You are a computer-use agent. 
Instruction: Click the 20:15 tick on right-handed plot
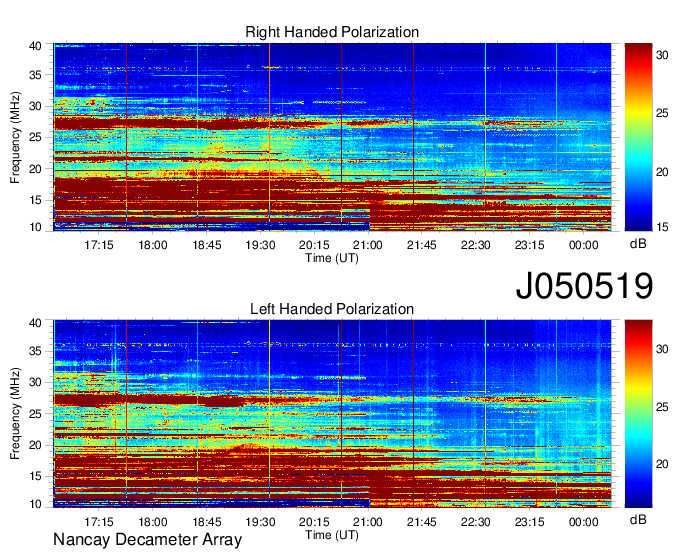click(x=314, y=245)
